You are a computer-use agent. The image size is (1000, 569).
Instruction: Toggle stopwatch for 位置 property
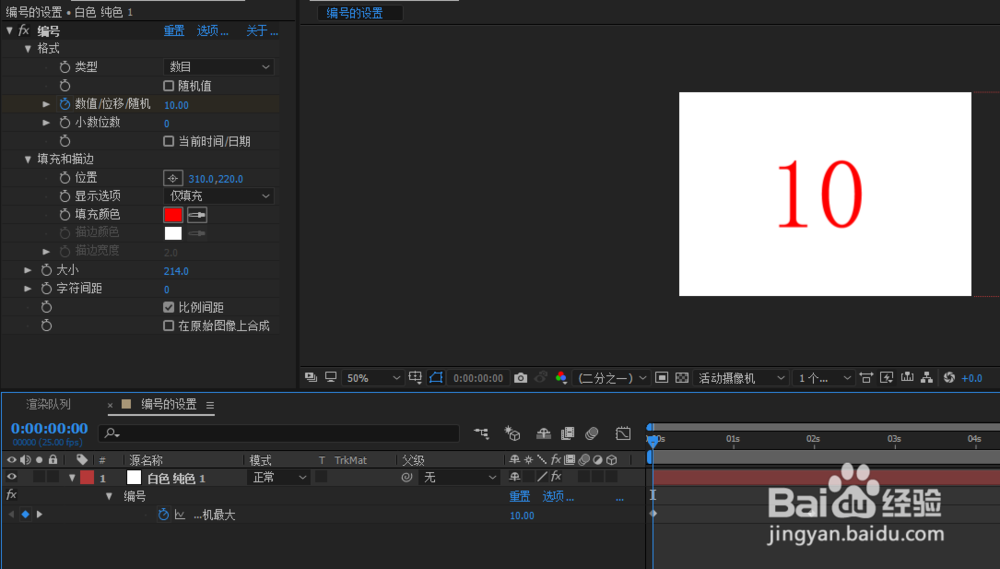[x=64, y=178]
